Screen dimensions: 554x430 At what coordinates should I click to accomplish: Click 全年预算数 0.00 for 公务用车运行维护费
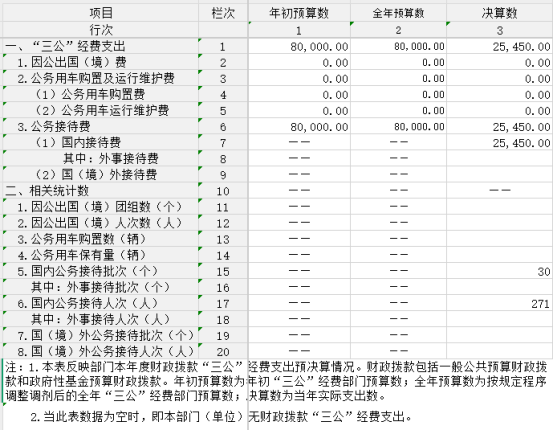pos(433,111)
